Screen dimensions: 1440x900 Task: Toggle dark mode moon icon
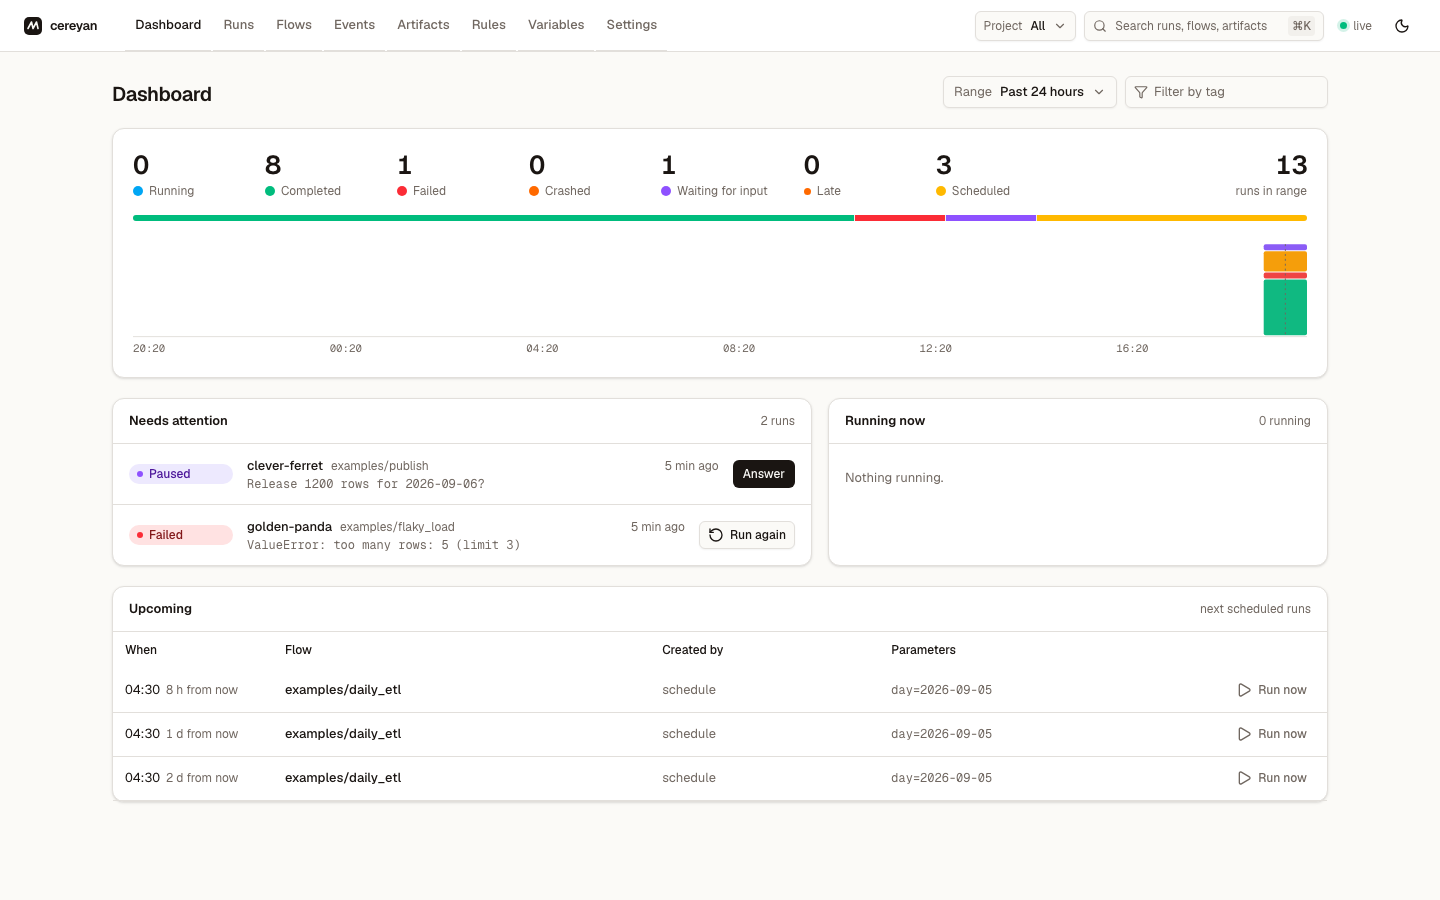tap(1402, 26)
